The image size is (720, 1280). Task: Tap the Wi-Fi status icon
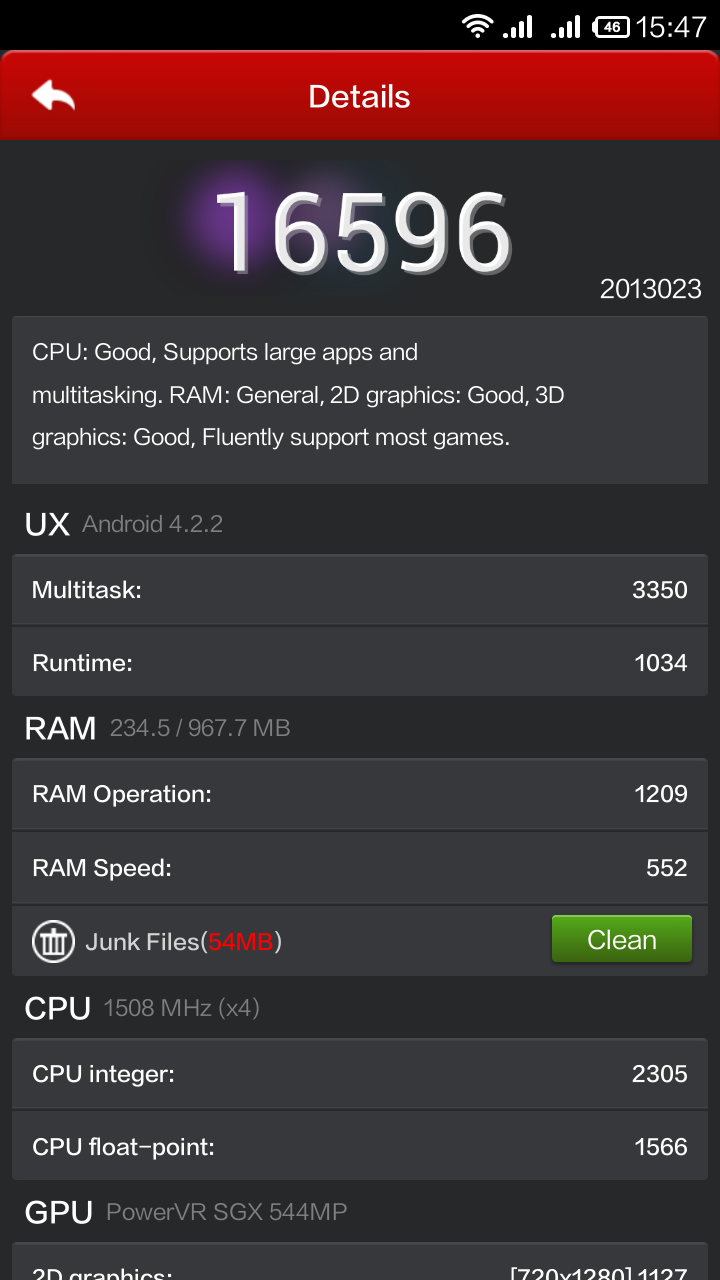478,26
